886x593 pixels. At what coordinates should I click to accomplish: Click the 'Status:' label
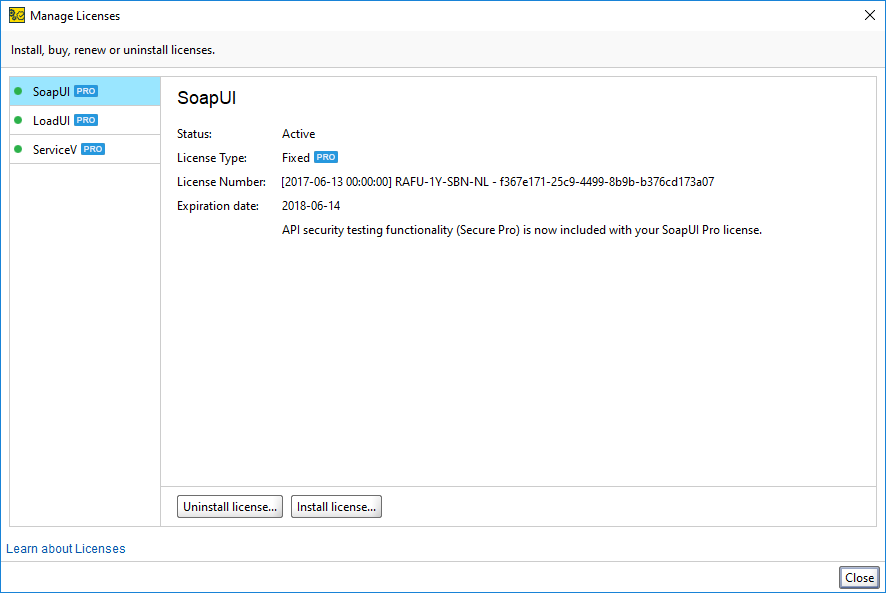click(194, 134)
